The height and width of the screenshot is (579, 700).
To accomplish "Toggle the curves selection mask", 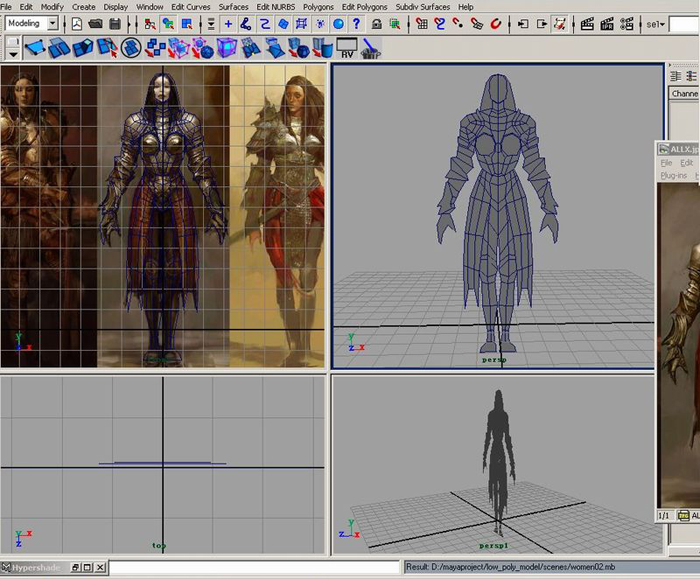I will 265,24.
